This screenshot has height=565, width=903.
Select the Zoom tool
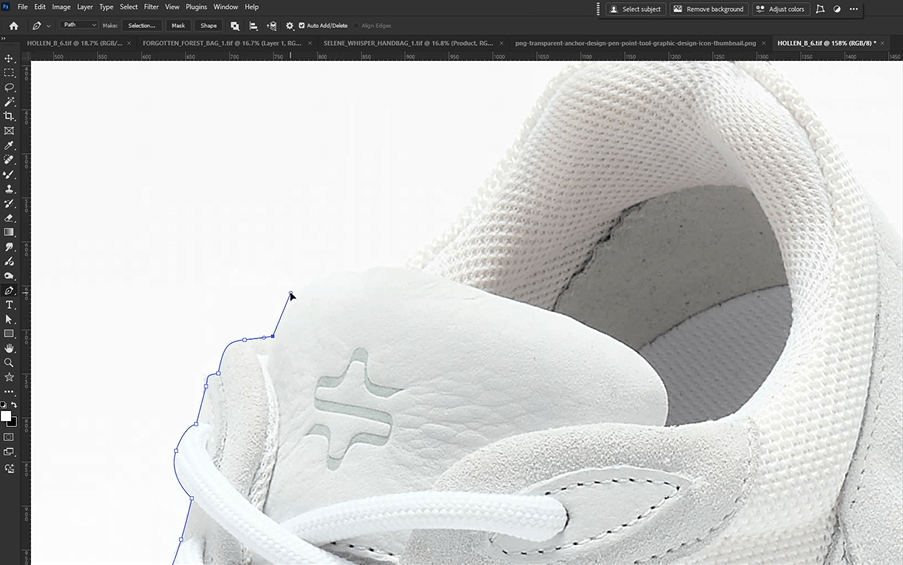click(x=9, y=363)
